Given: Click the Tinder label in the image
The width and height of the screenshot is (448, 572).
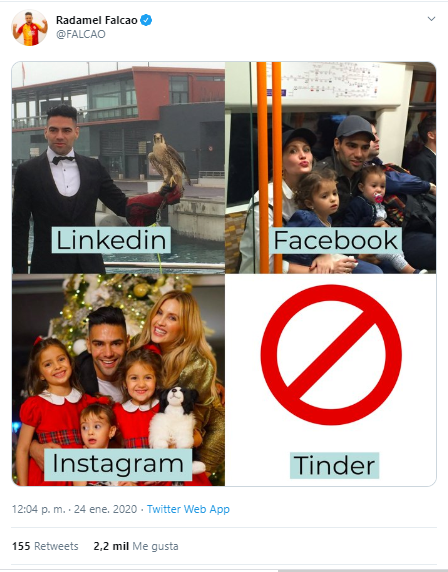Looking at the screenshot, I should pyautogui.click(x=335, y=465).
